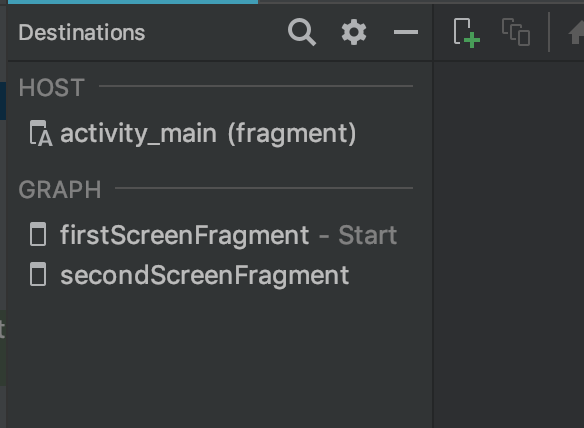This screenshot has height=428, width=584.
Task: Click the divider line next to HOST
Action: [256, 86]
